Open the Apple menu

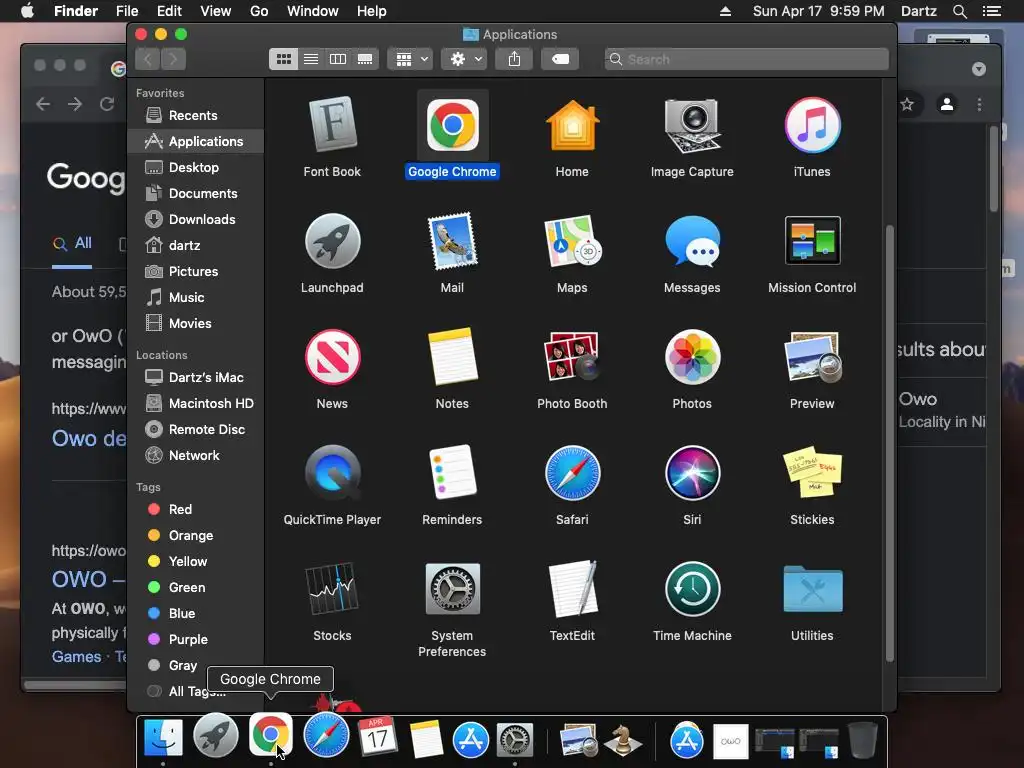27,11
